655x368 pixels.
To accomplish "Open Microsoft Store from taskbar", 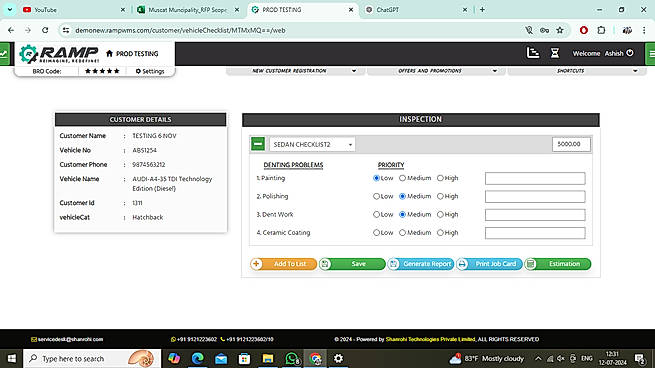I will 244,358.
